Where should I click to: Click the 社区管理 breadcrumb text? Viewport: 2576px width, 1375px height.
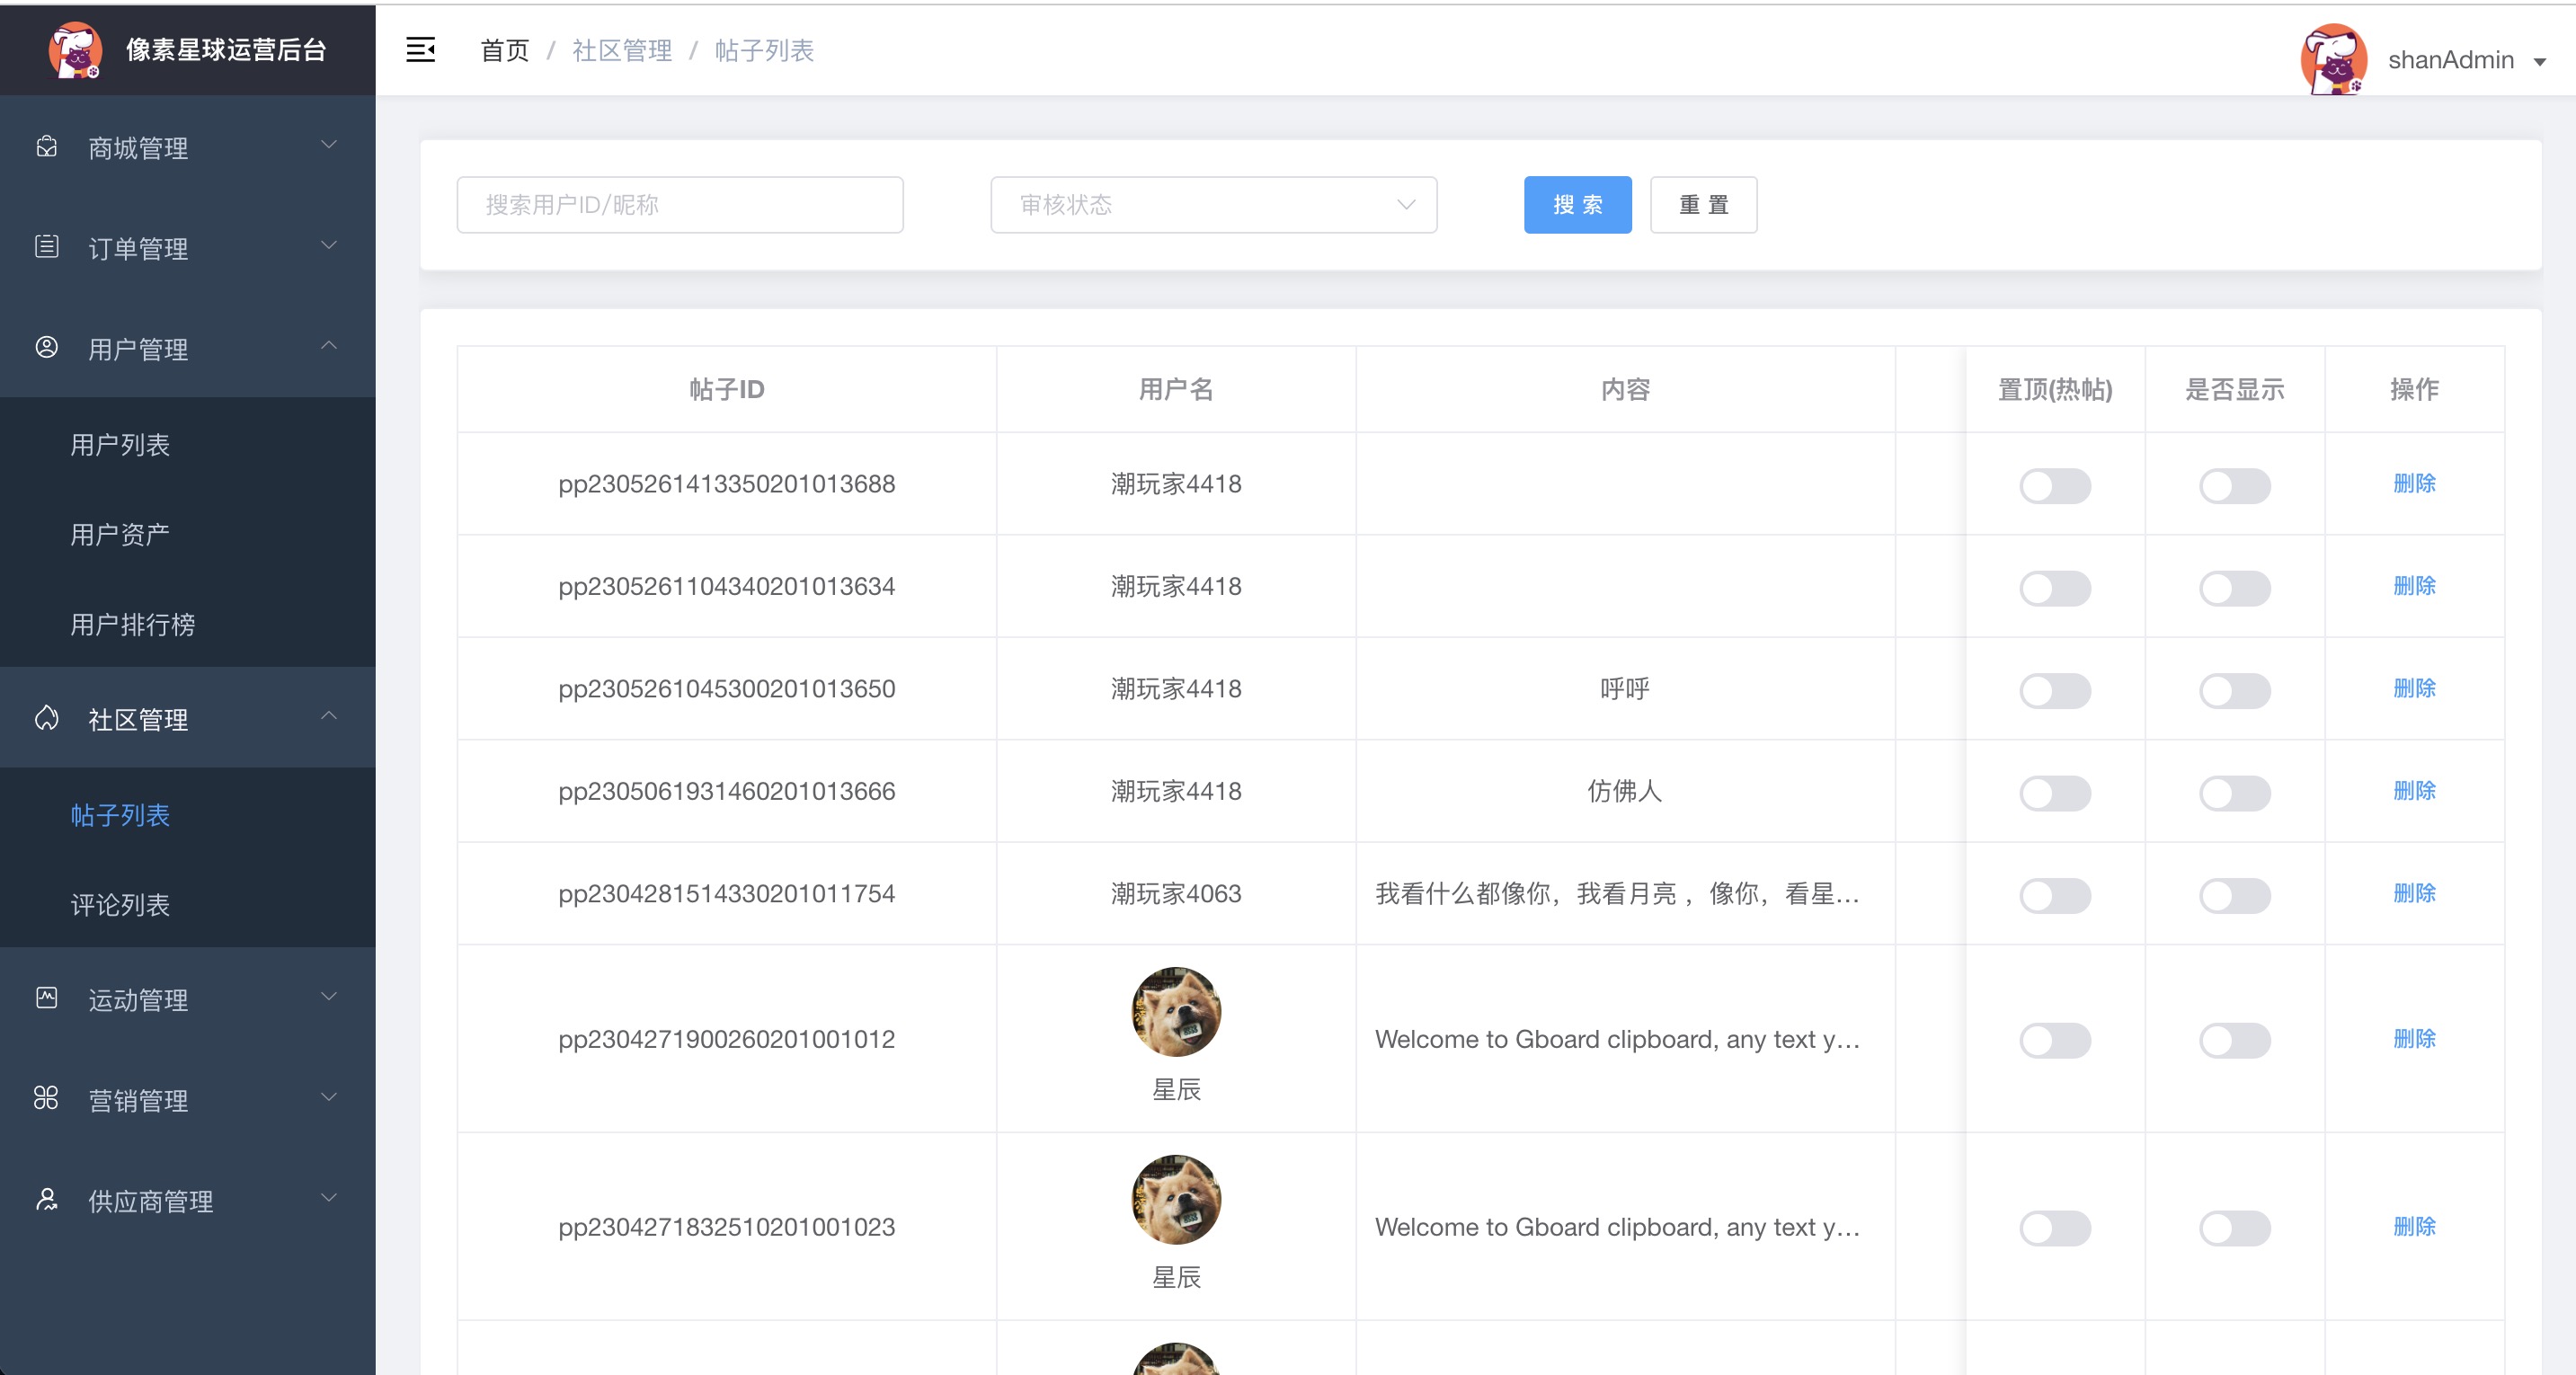(622, 51)
